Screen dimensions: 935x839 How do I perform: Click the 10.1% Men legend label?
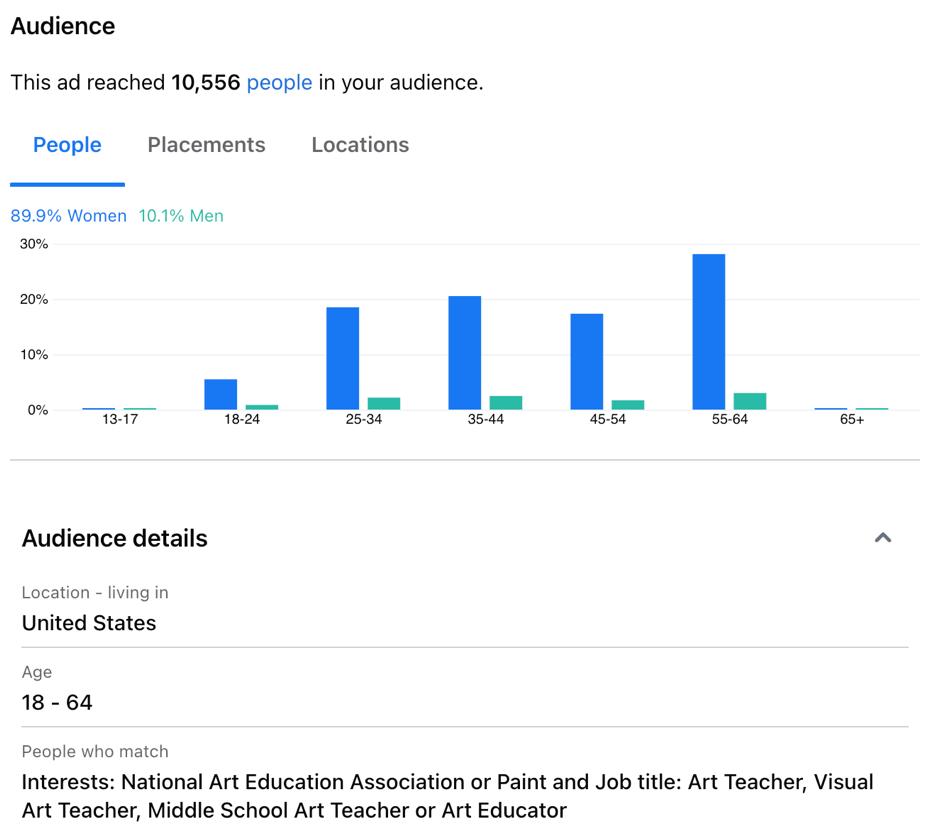pos(181,216)
